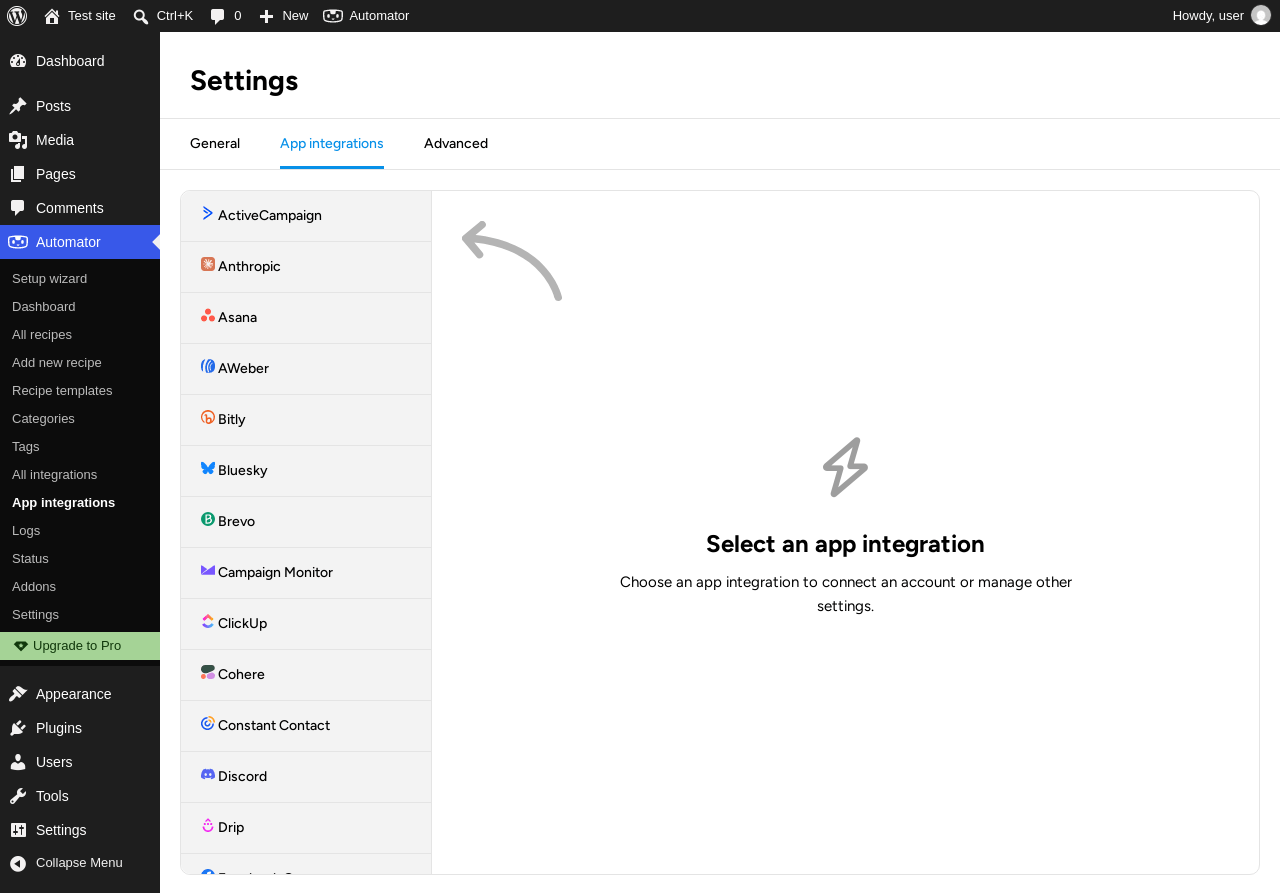Click the user avatar next to Howdy

coord(1261,15)
